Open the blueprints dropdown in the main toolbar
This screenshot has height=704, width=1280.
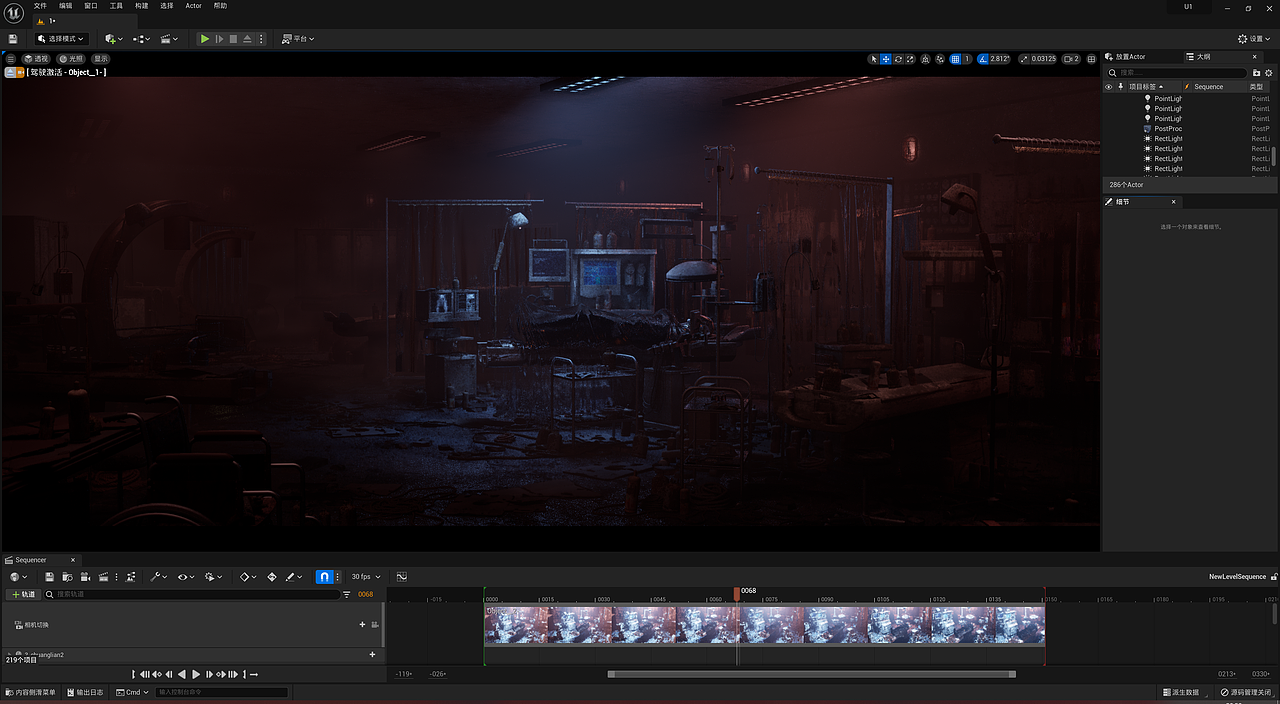141,39
